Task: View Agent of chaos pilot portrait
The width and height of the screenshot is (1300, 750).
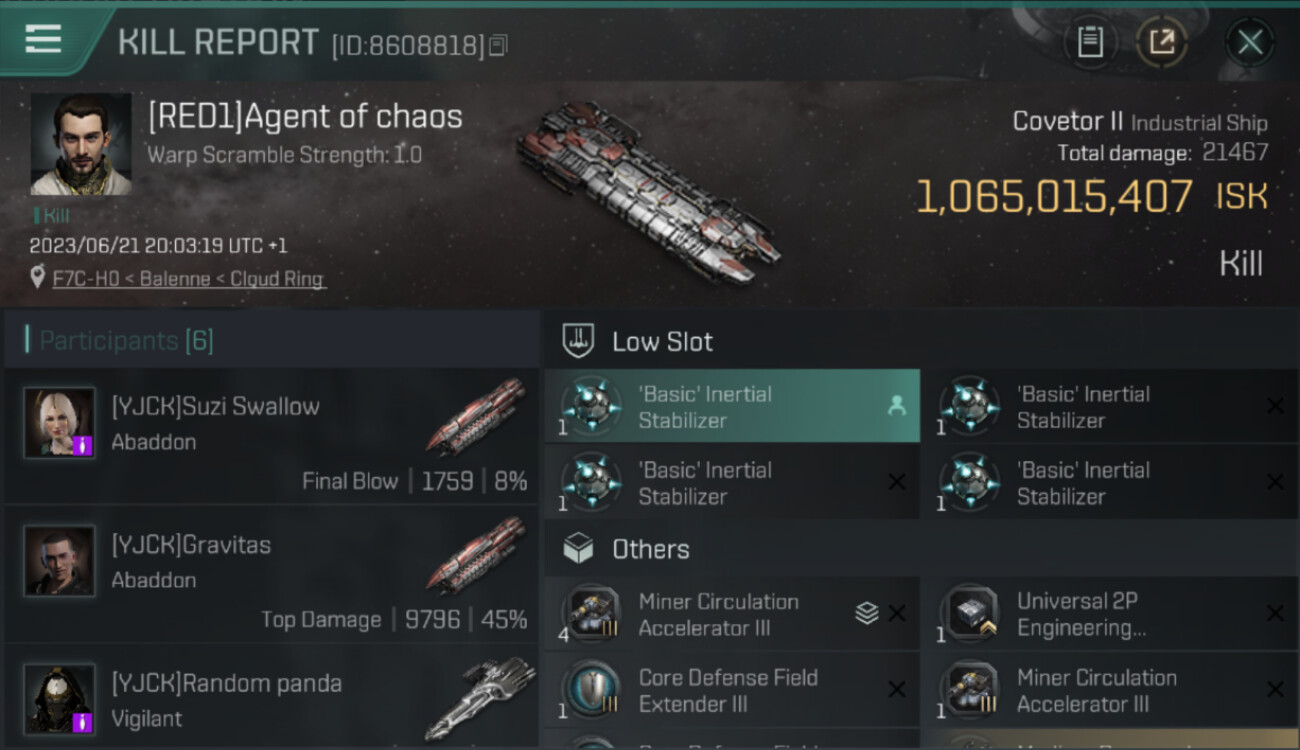Action: 81,144
